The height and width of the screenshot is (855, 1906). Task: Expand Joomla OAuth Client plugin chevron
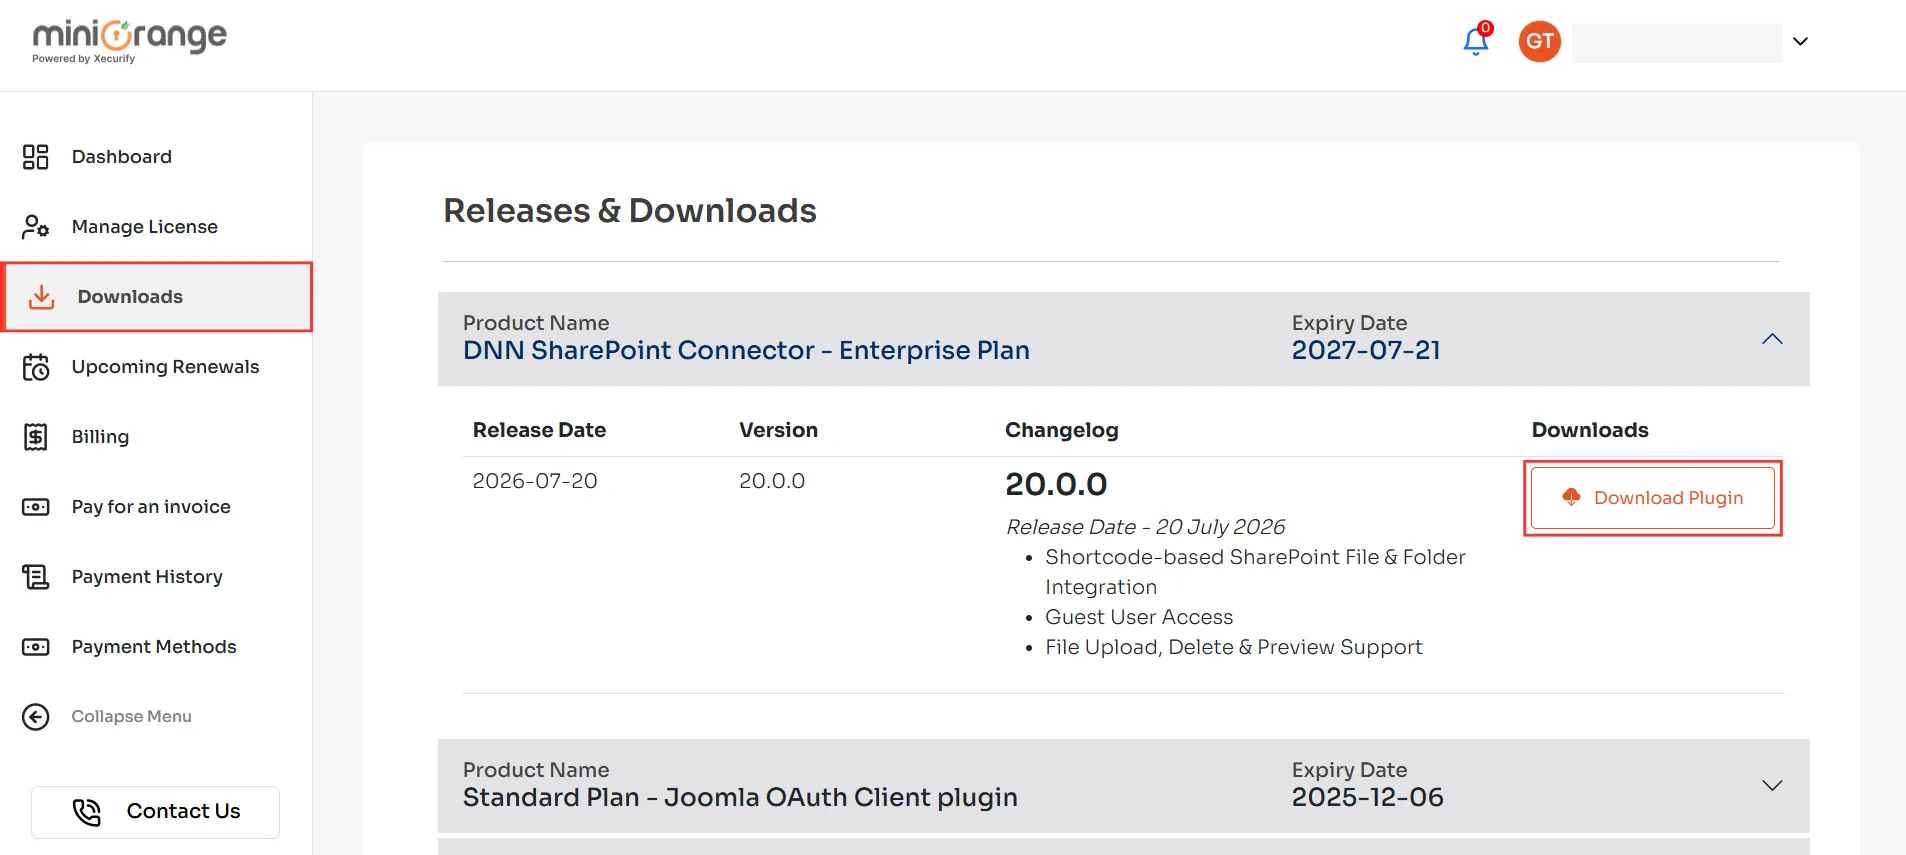coord(1772,786)
